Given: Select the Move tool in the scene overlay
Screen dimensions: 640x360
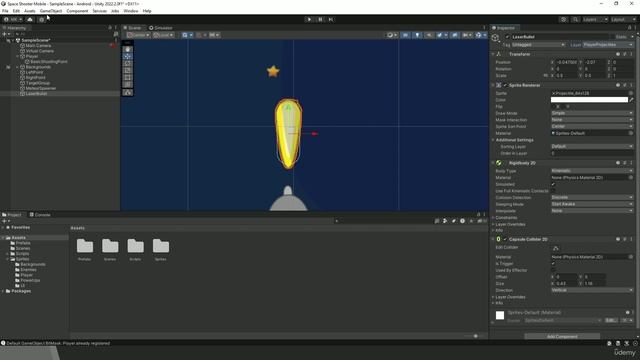Looking at the screenshot, I should [x=128, y=56].
